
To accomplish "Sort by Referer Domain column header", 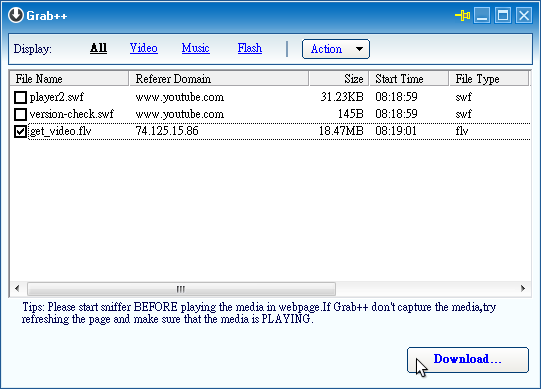I will (219, 79).
